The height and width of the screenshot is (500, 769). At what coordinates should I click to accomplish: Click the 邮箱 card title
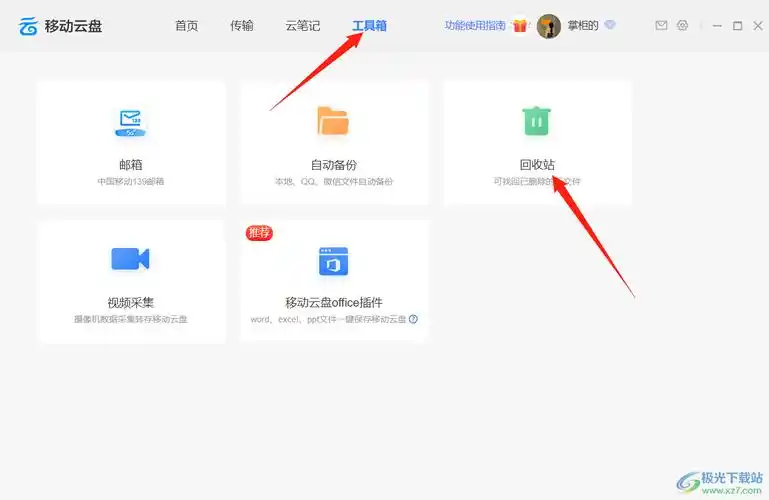pos(130,165)
